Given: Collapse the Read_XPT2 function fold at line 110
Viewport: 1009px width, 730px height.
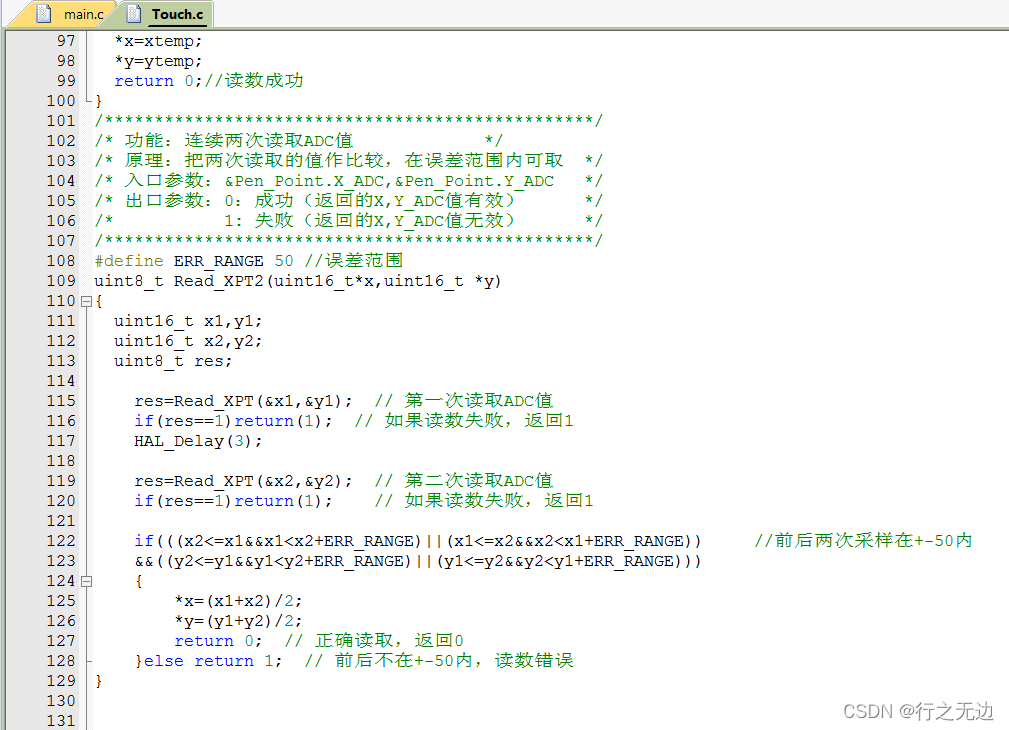Looking at the screenshot, I should pos(86,301).
